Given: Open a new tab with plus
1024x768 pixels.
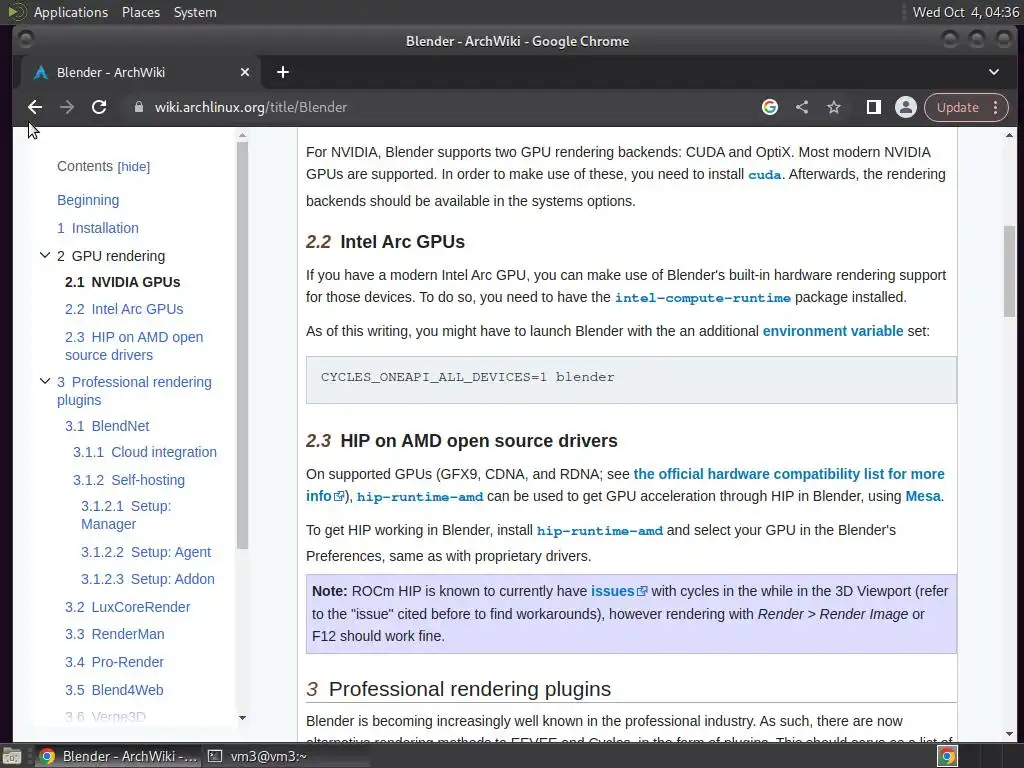Looking at the screenshot, I should pyautogui.click(x=283, y=72).
